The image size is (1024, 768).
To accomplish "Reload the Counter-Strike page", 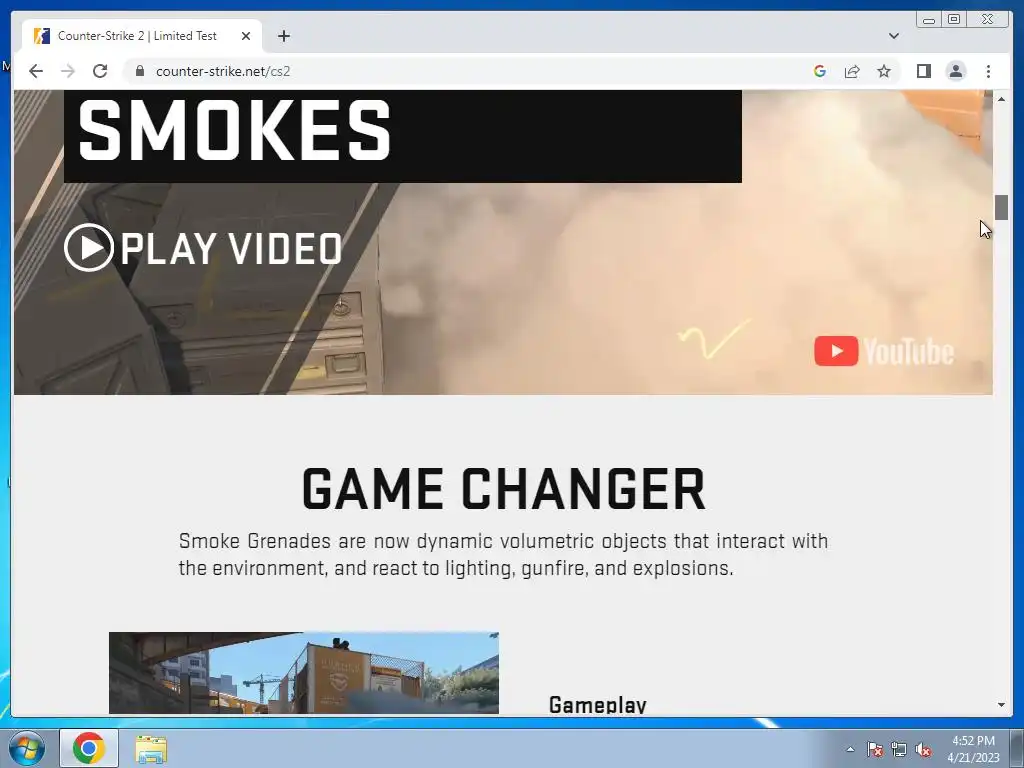I will [x=100, y=71].
